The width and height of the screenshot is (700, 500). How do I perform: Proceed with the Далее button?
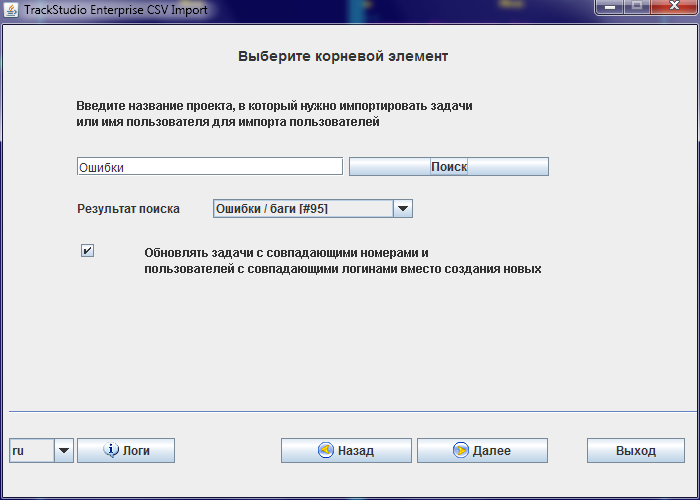tap(482, 451)
